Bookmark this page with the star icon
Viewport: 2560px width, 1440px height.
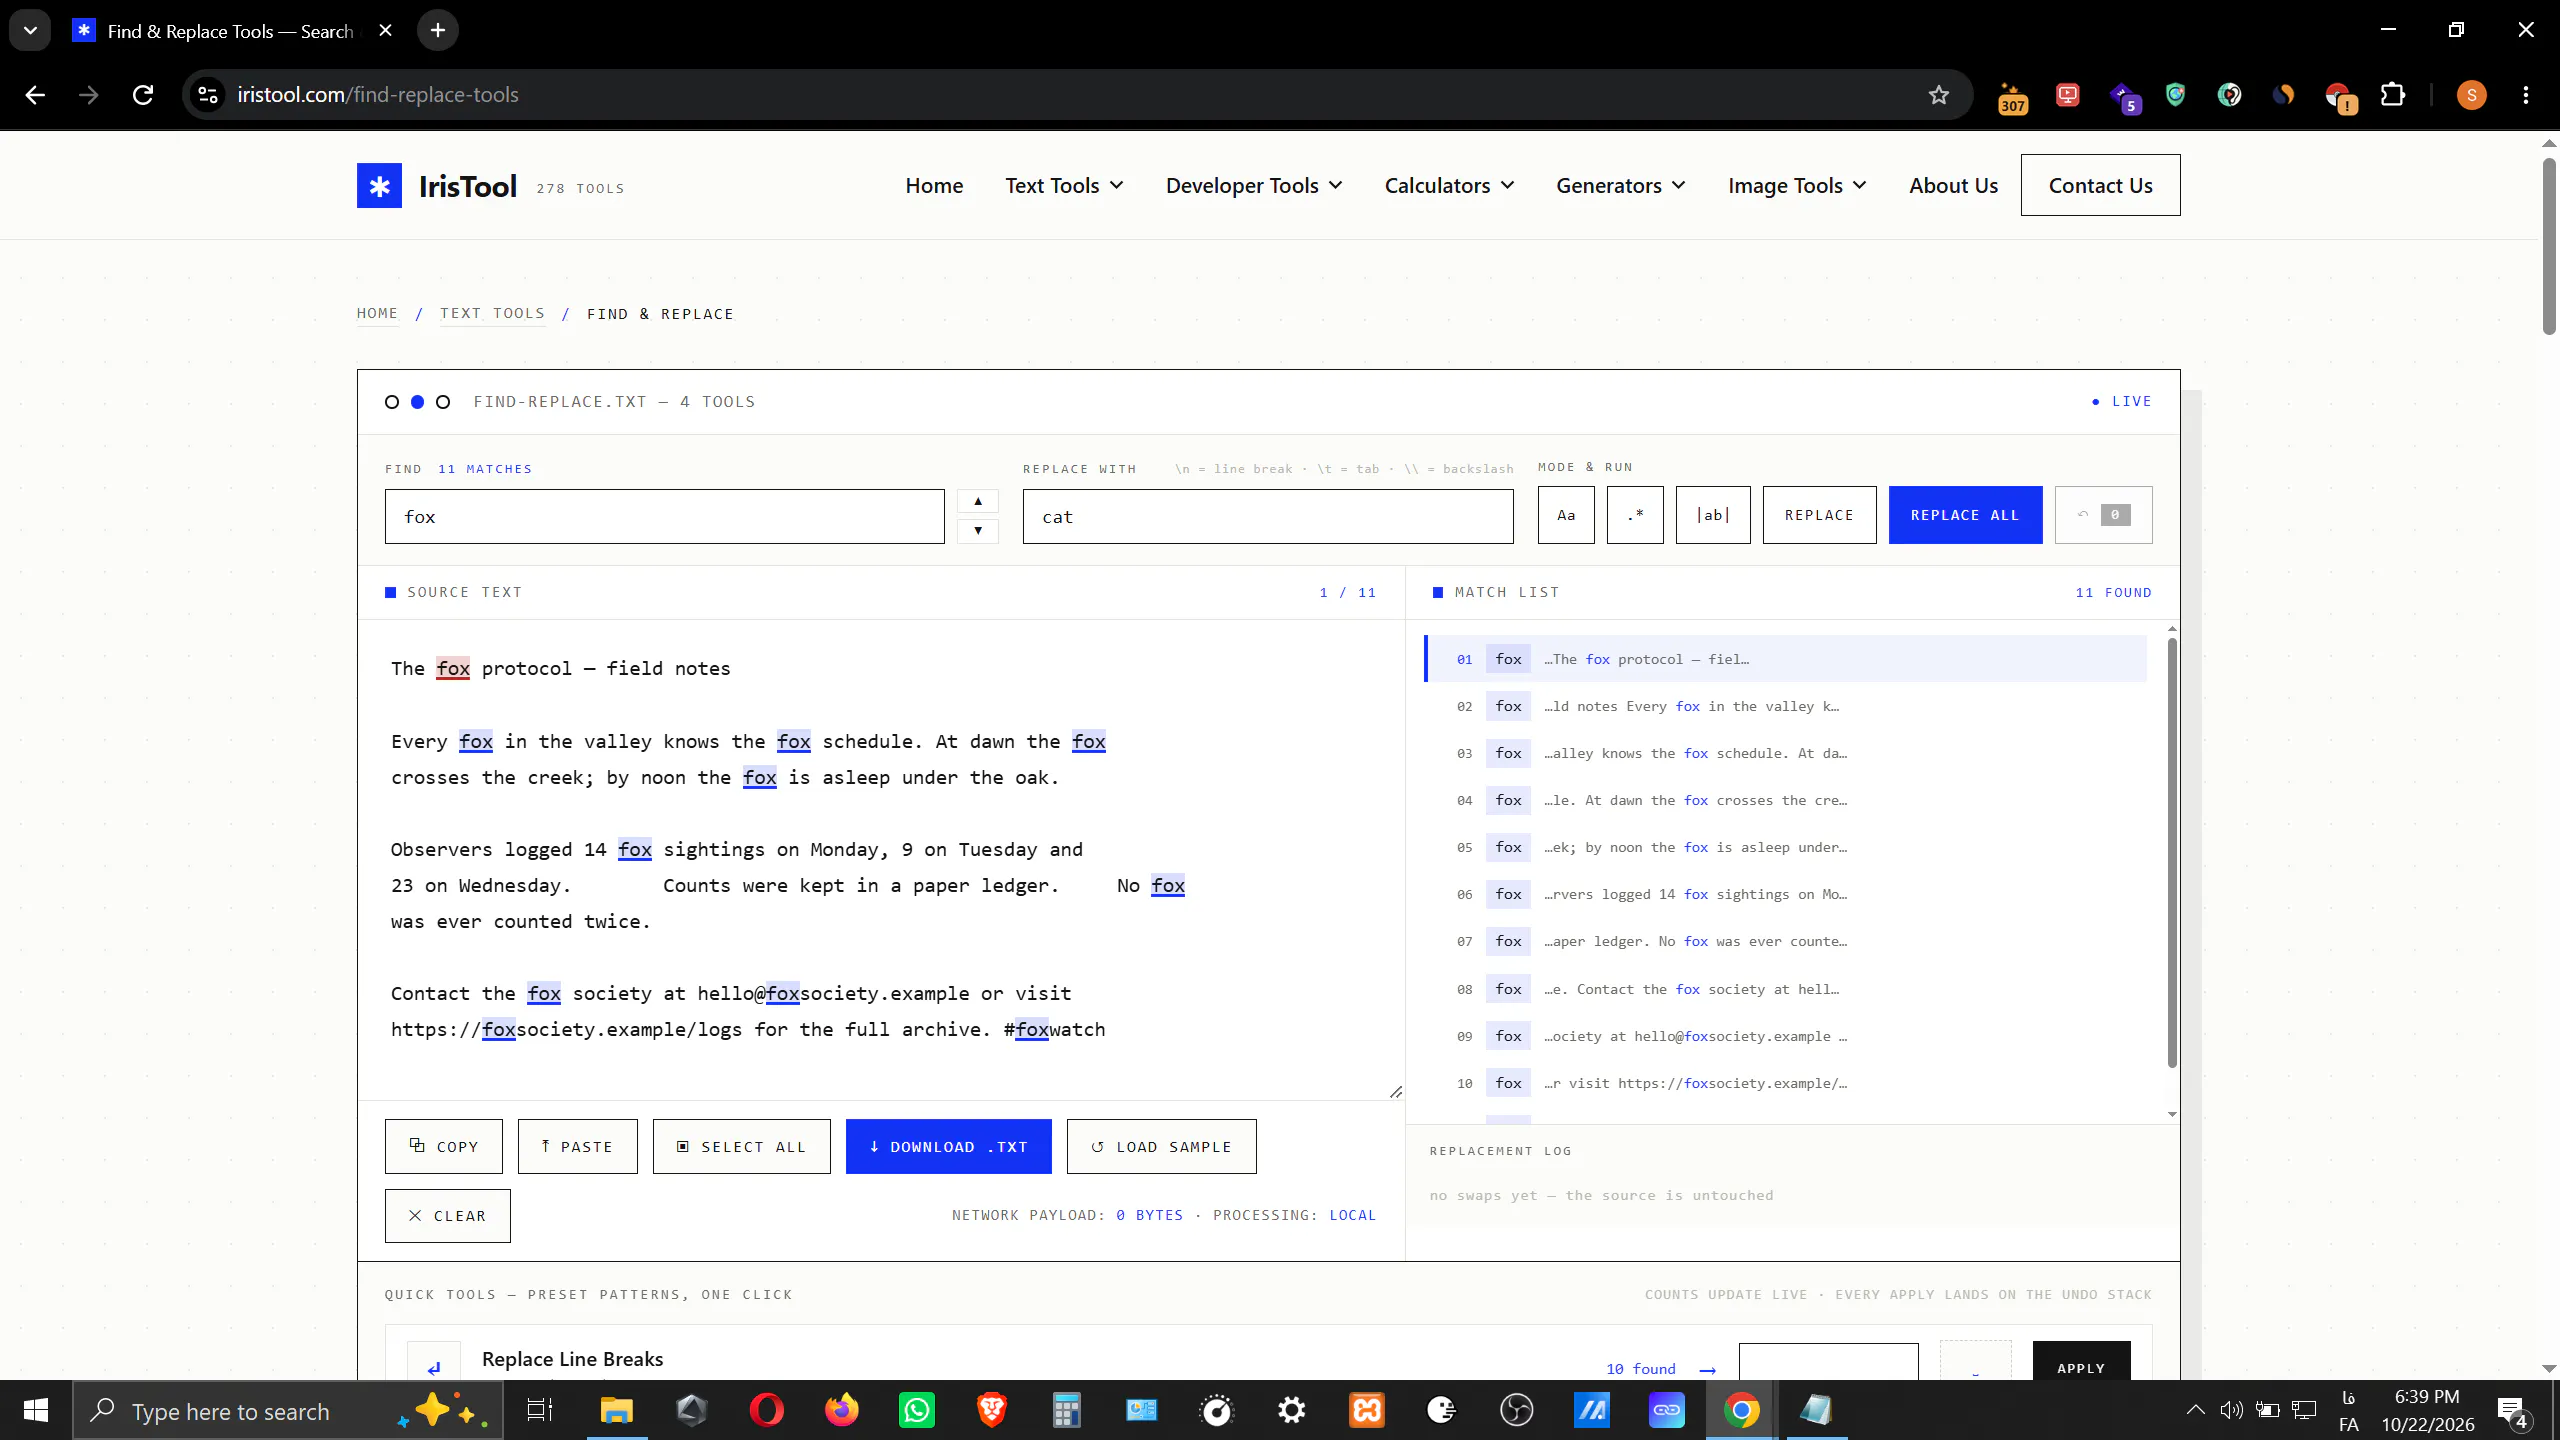point(1939,95)
